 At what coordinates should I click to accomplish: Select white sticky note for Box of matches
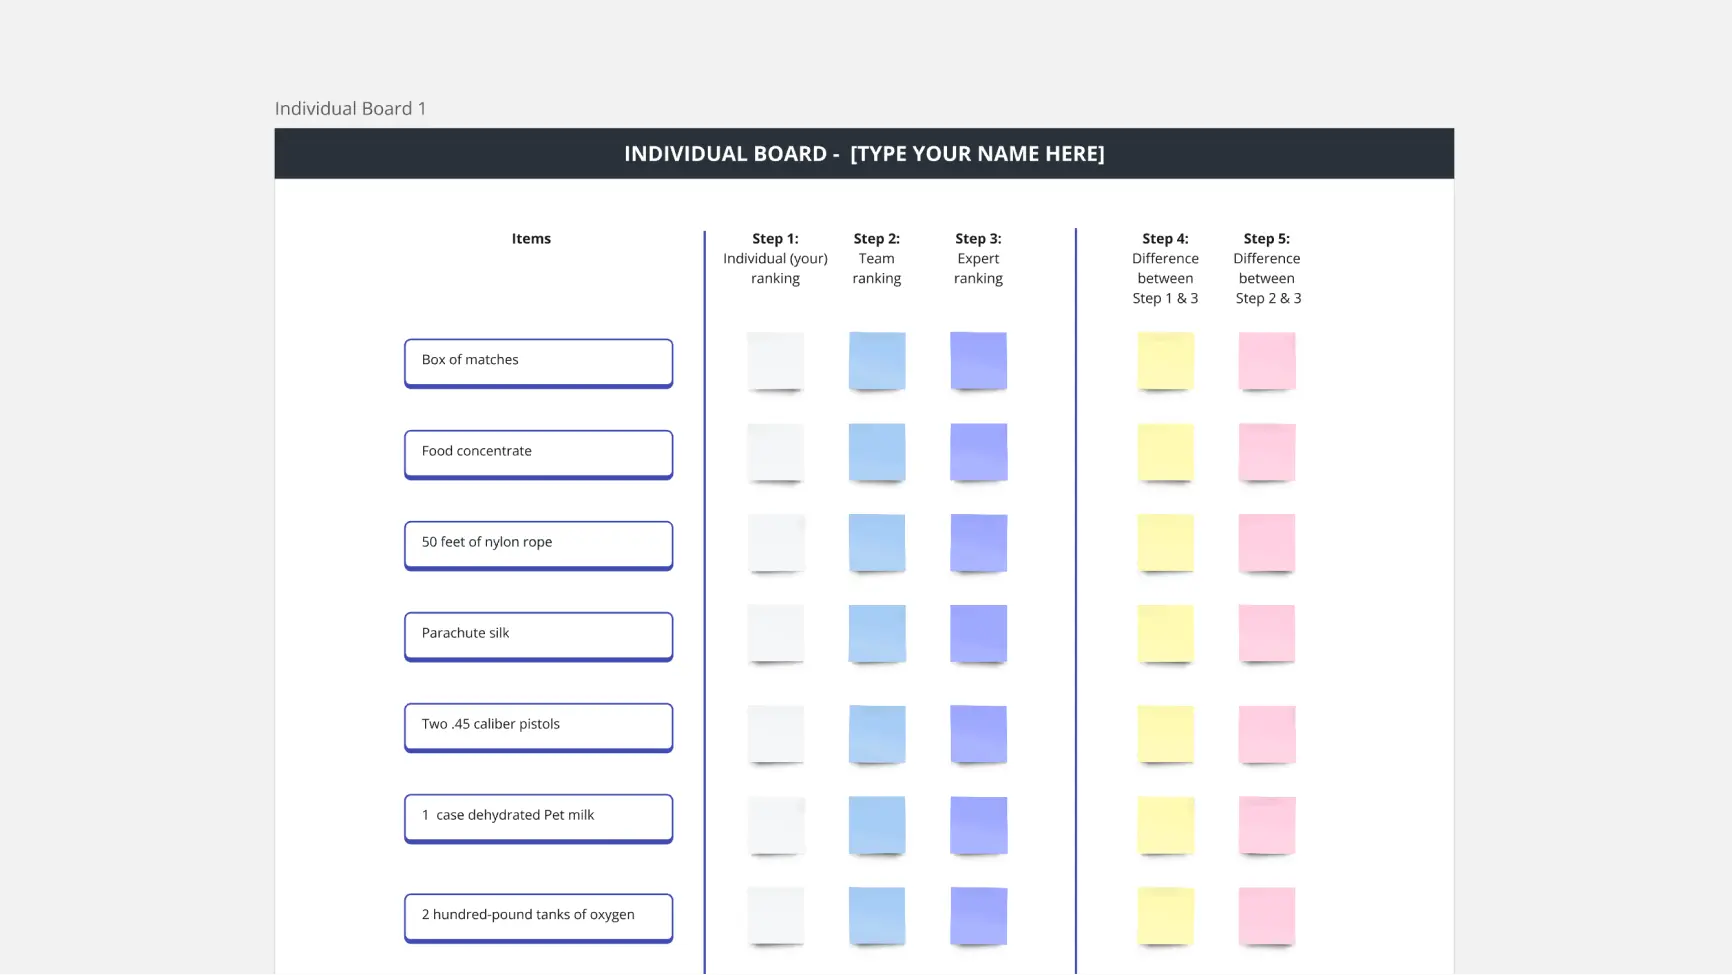(x=775, y=361)
